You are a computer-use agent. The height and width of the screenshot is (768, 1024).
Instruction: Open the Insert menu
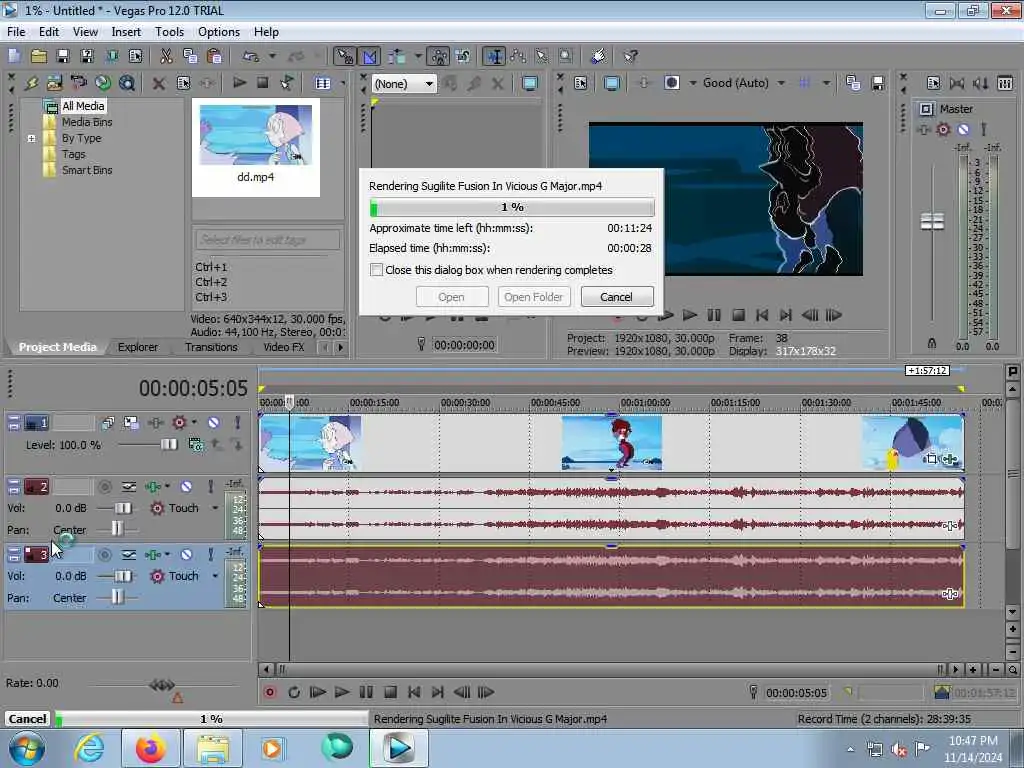coord(126,31)
